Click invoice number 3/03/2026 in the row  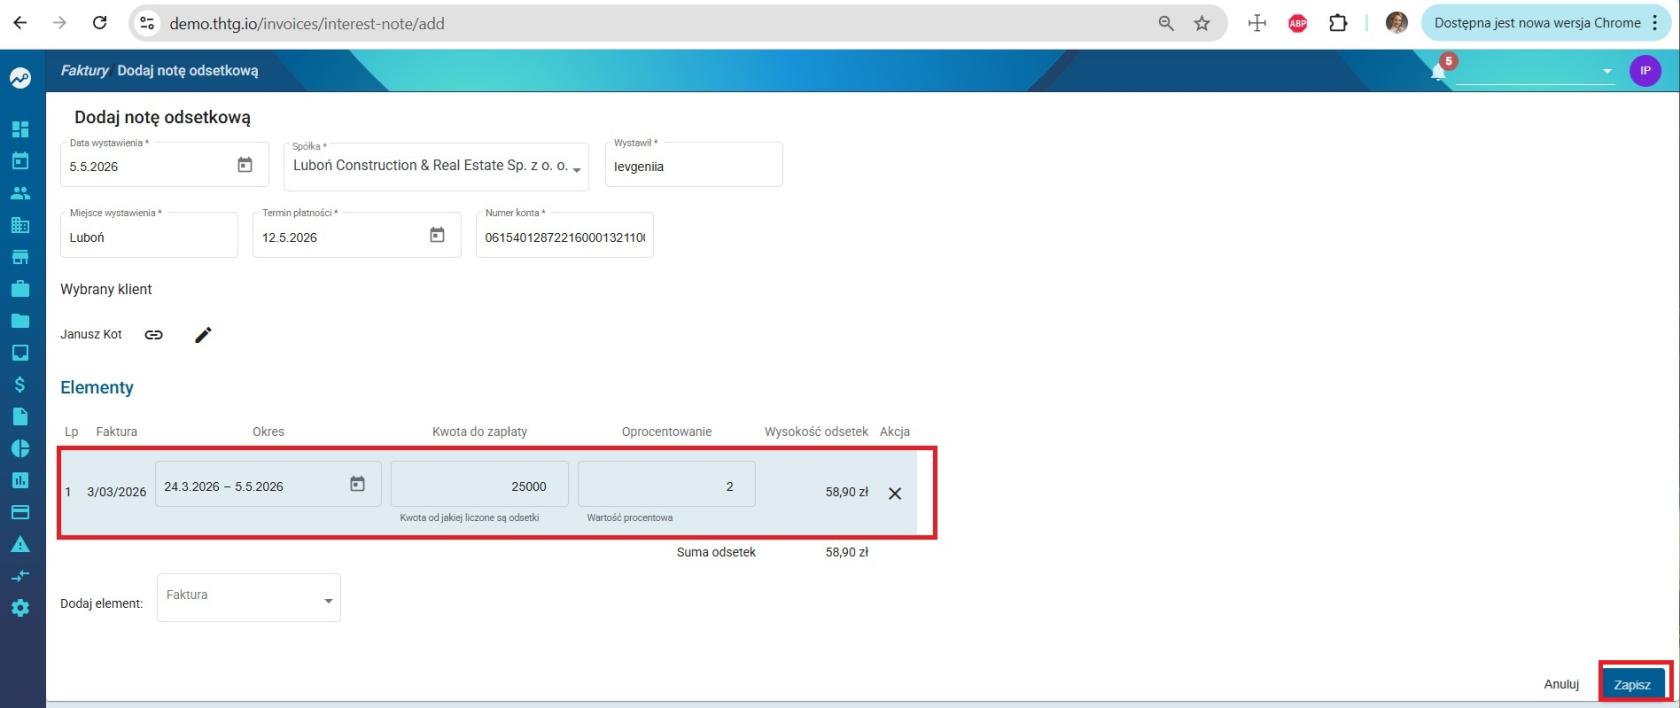(117, 492)
